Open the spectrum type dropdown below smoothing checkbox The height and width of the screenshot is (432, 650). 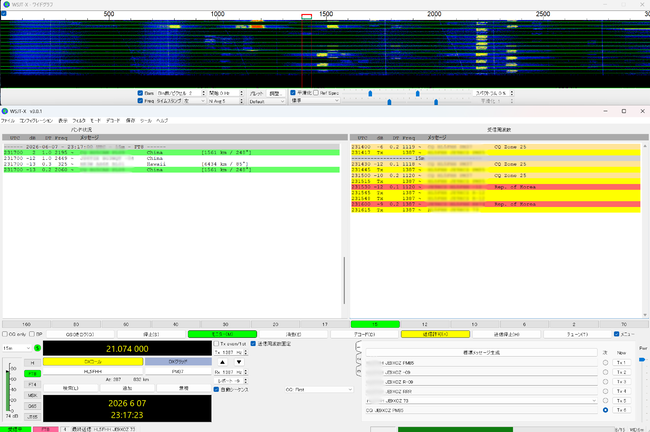point(315,101)
